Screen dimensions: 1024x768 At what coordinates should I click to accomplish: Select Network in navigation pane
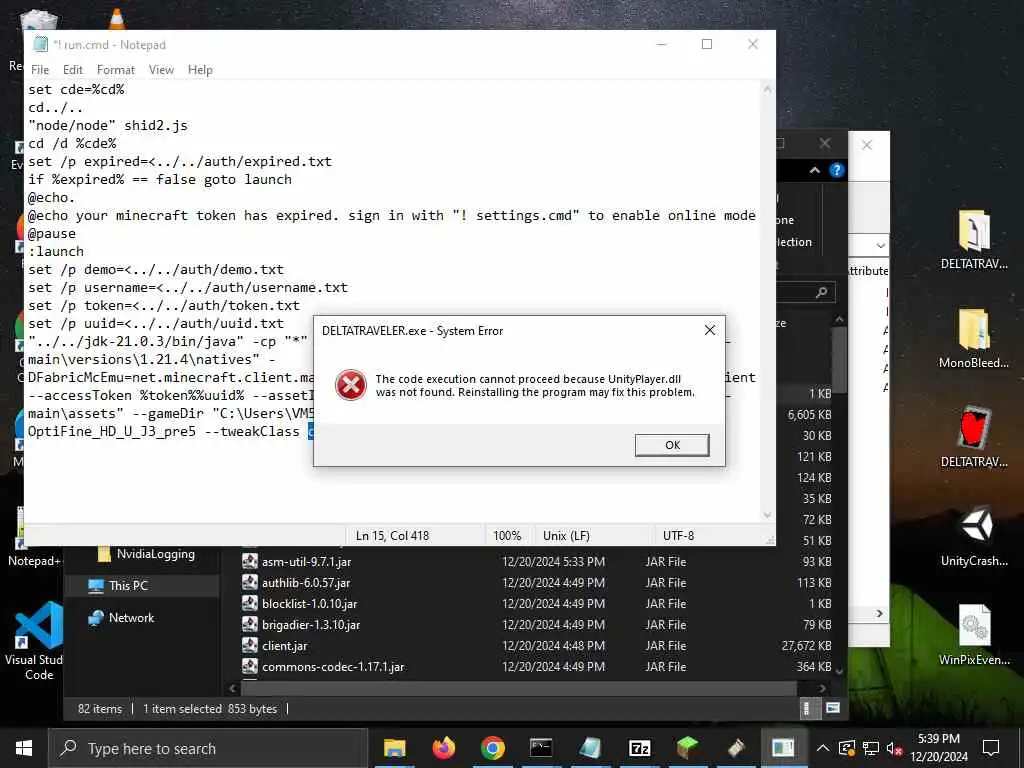131,617
